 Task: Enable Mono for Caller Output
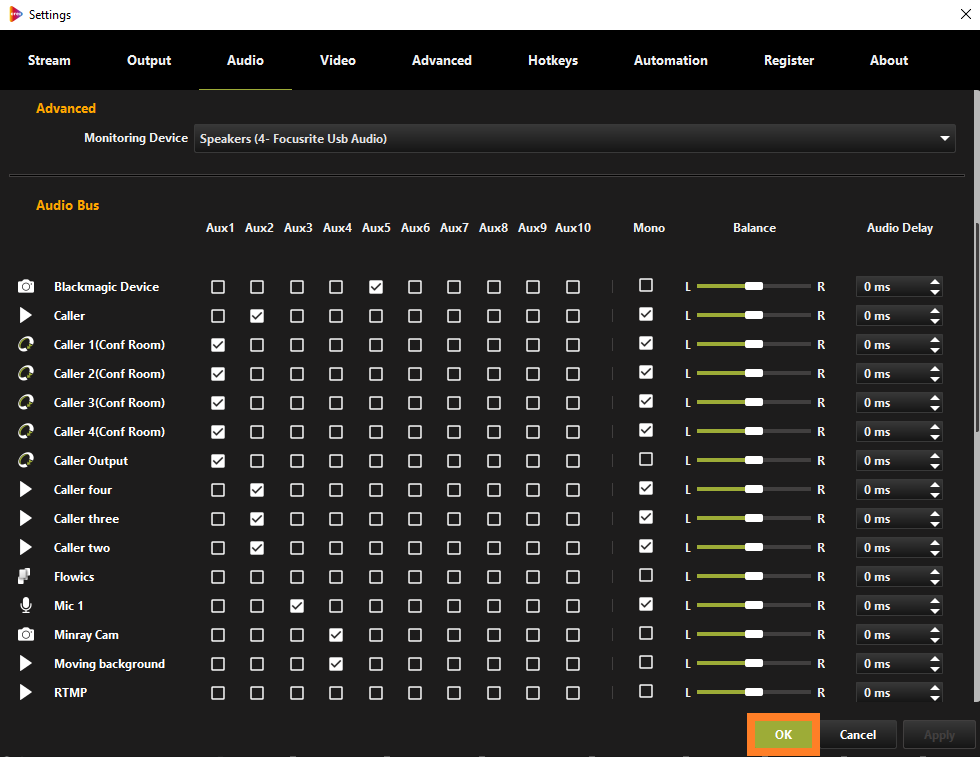click(646, 459)
